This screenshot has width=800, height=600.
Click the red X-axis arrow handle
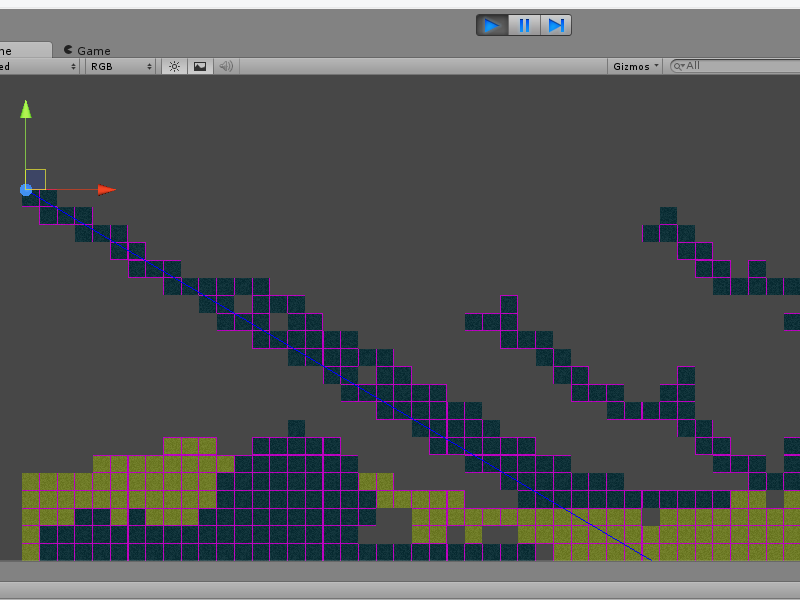pos(107,190)
